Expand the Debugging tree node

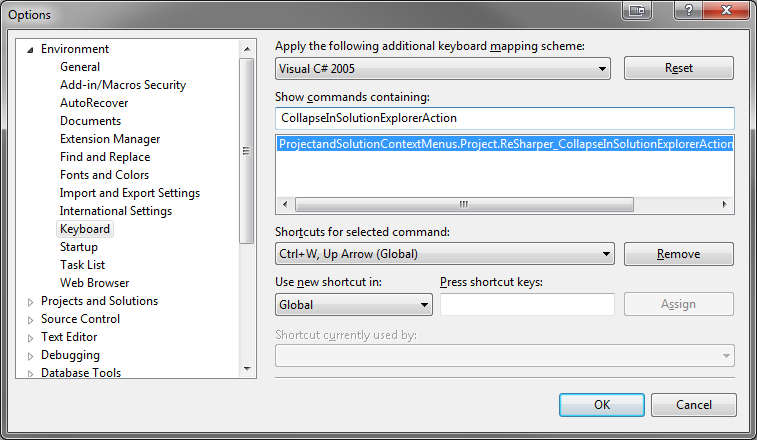(30, 355)
